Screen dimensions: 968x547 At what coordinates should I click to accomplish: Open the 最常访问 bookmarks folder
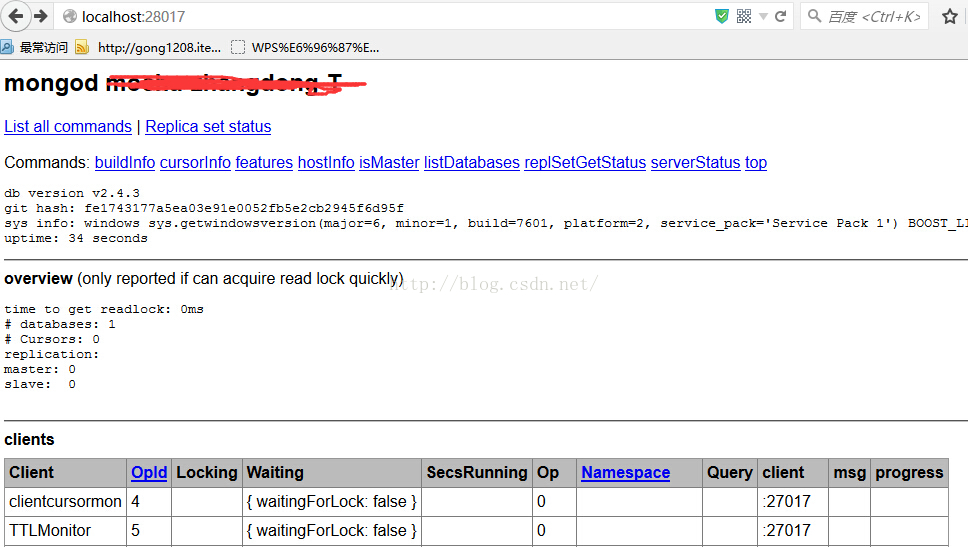click(35, 48)
